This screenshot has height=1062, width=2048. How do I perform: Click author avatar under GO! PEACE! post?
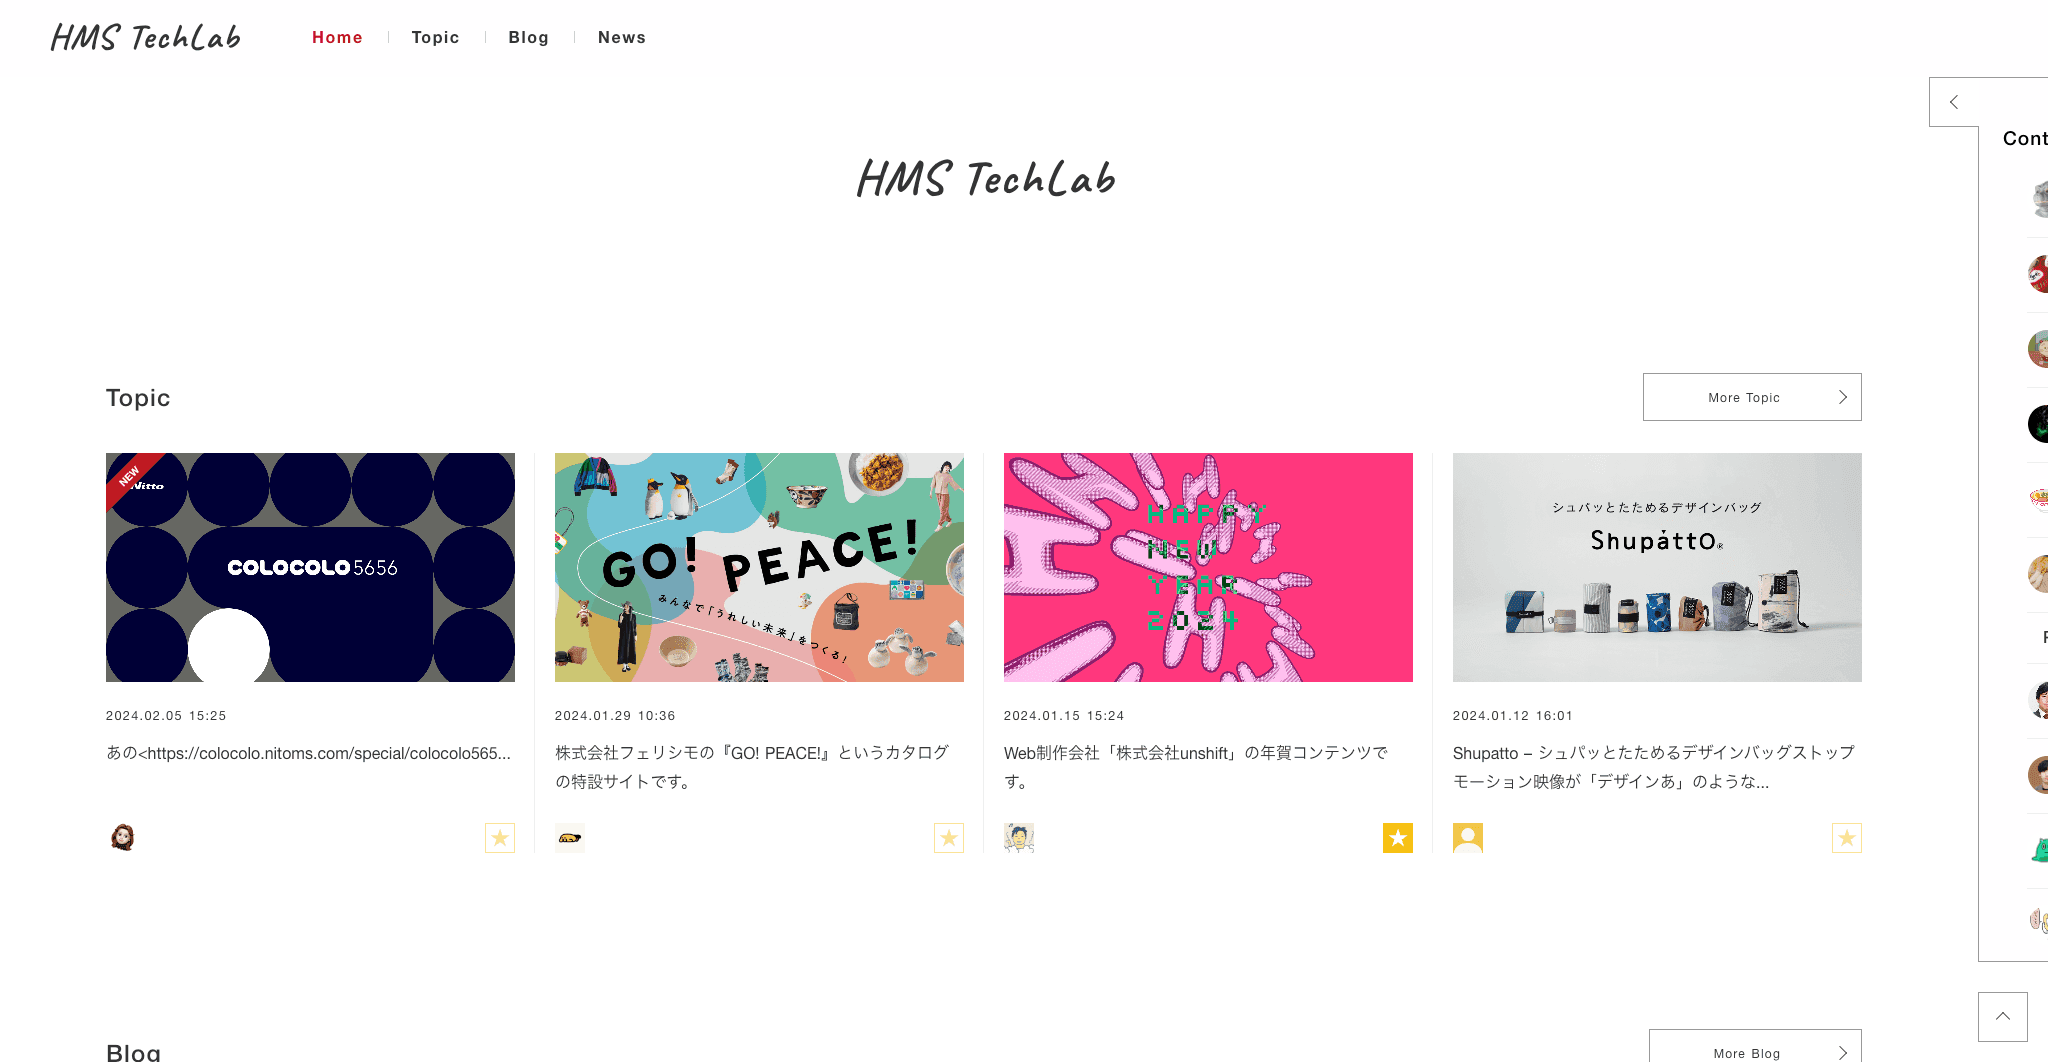click(x=570, y=838)
